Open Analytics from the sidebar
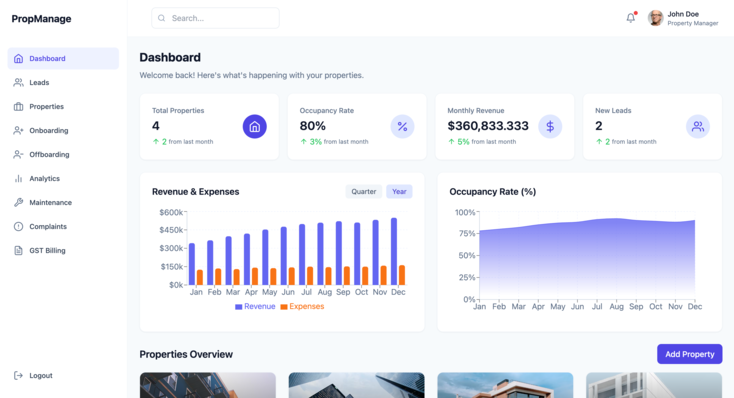Screen dimensions: 734x398 click(x=63, y=178)
